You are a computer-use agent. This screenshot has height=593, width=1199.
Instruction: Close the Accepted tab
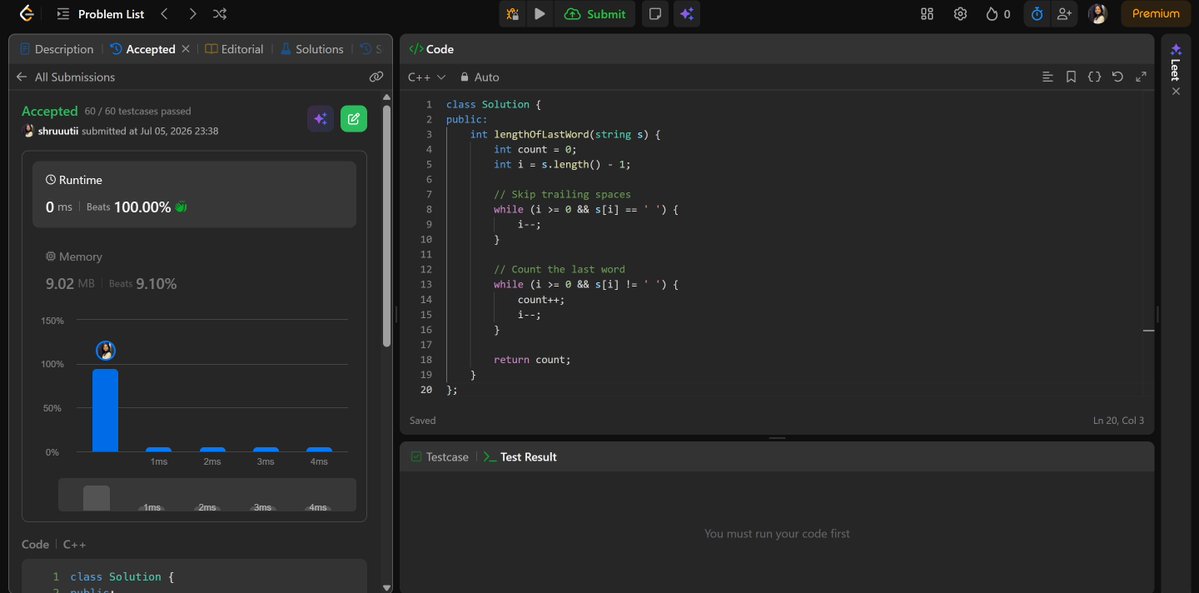pyautogui.click(x=185, y=49)
